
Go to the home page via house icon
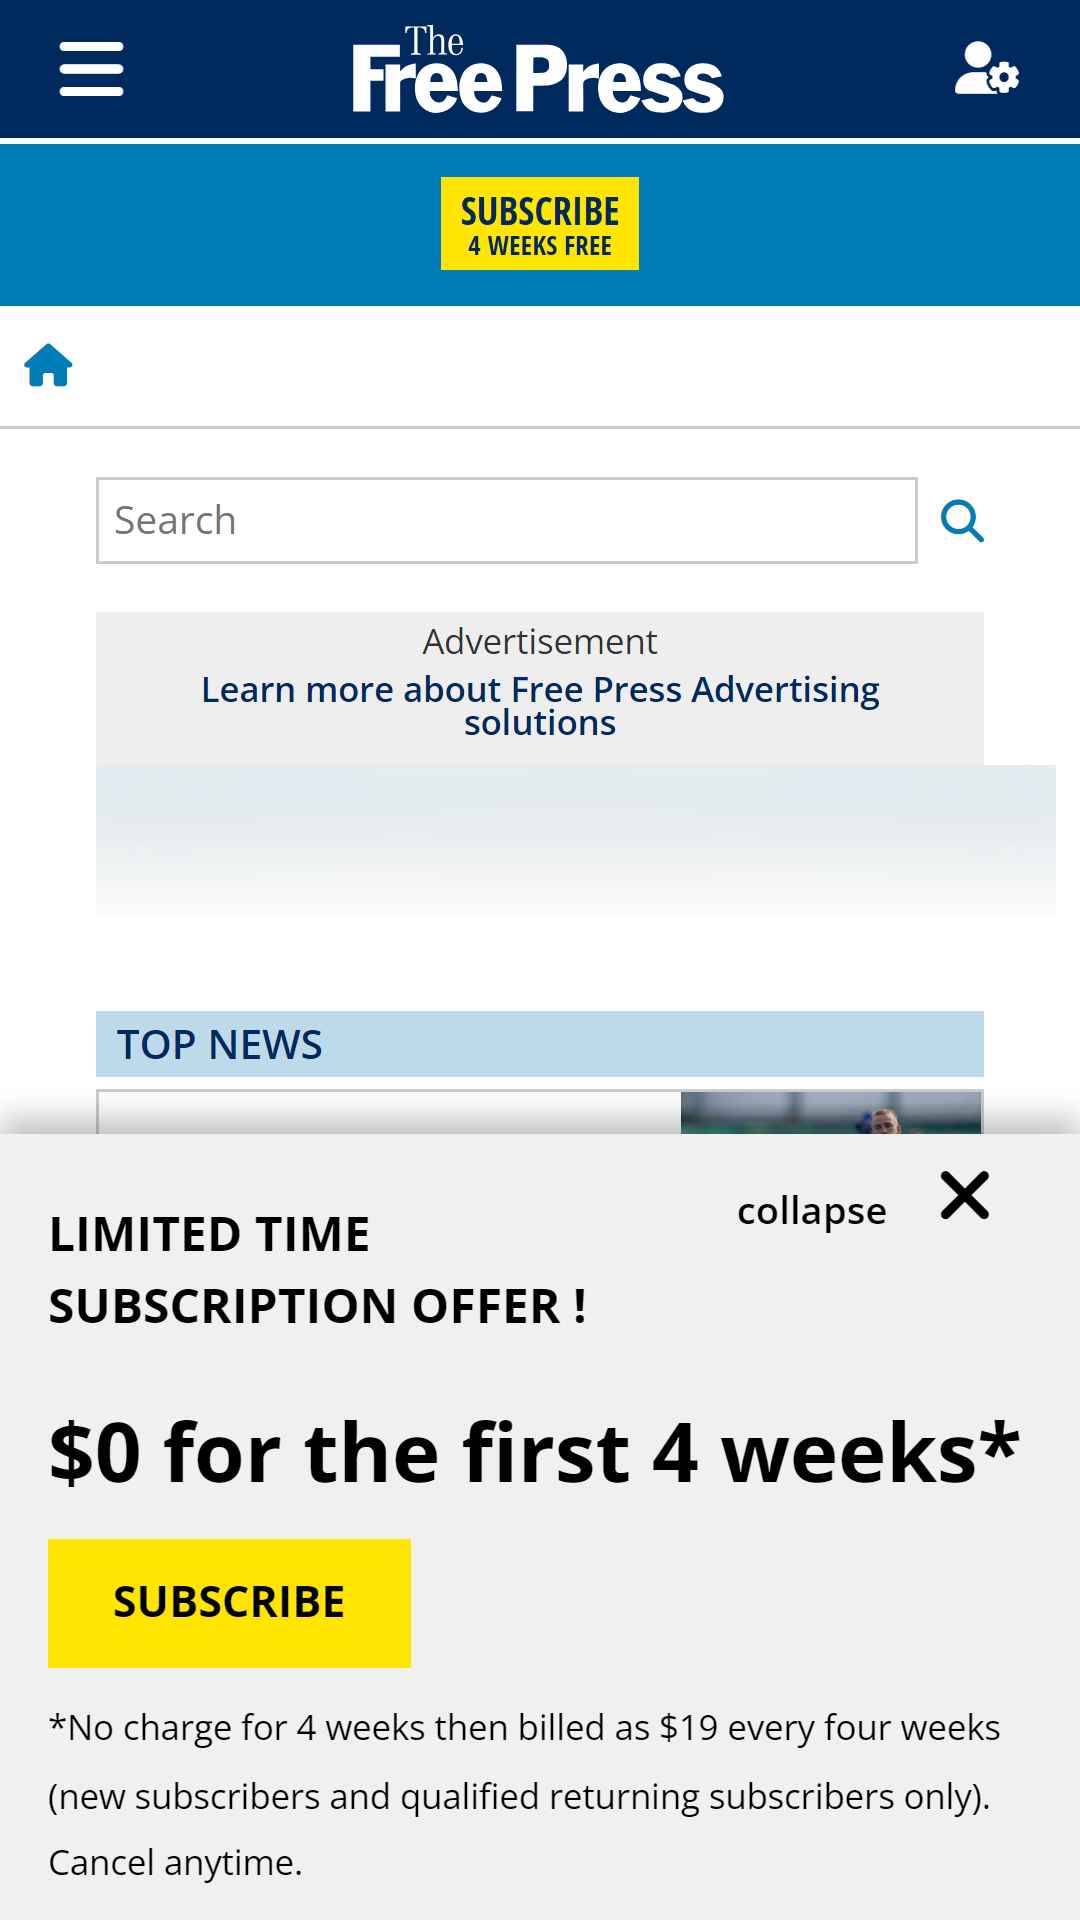(x=48, y=365)
